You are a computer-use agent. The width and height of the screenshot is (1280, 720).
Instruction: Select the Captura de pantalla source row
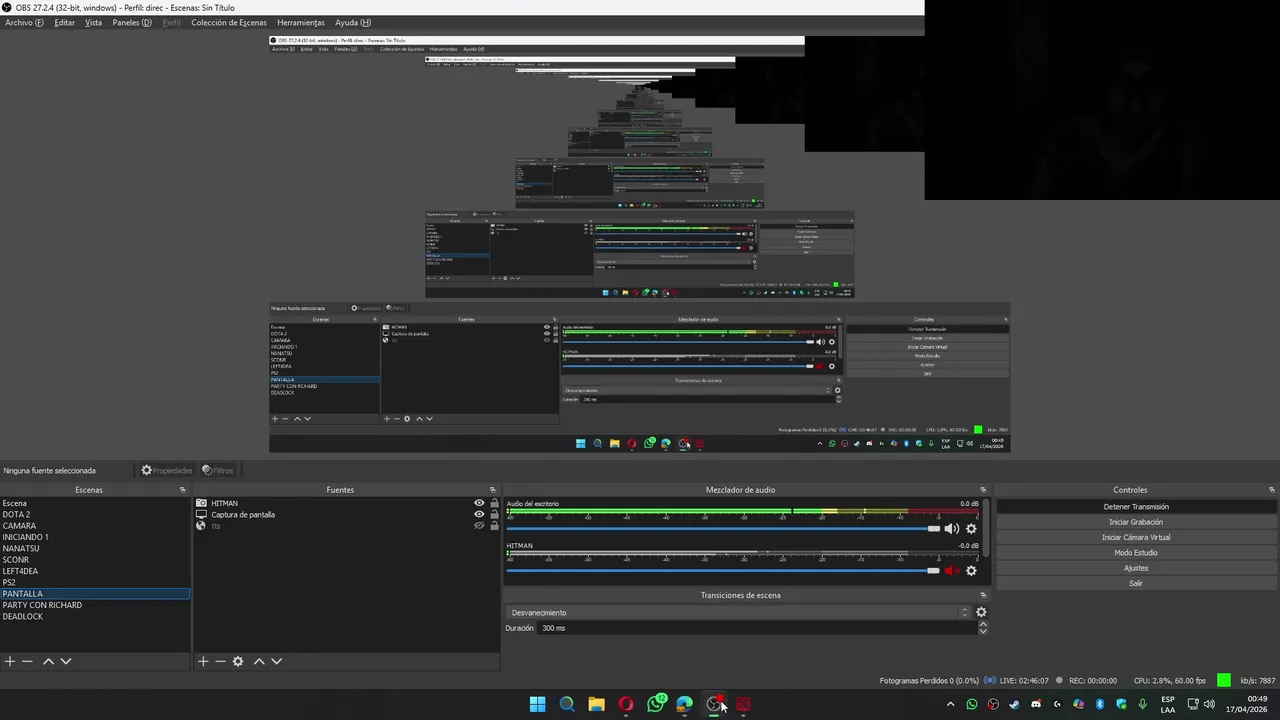pos(346,514)
